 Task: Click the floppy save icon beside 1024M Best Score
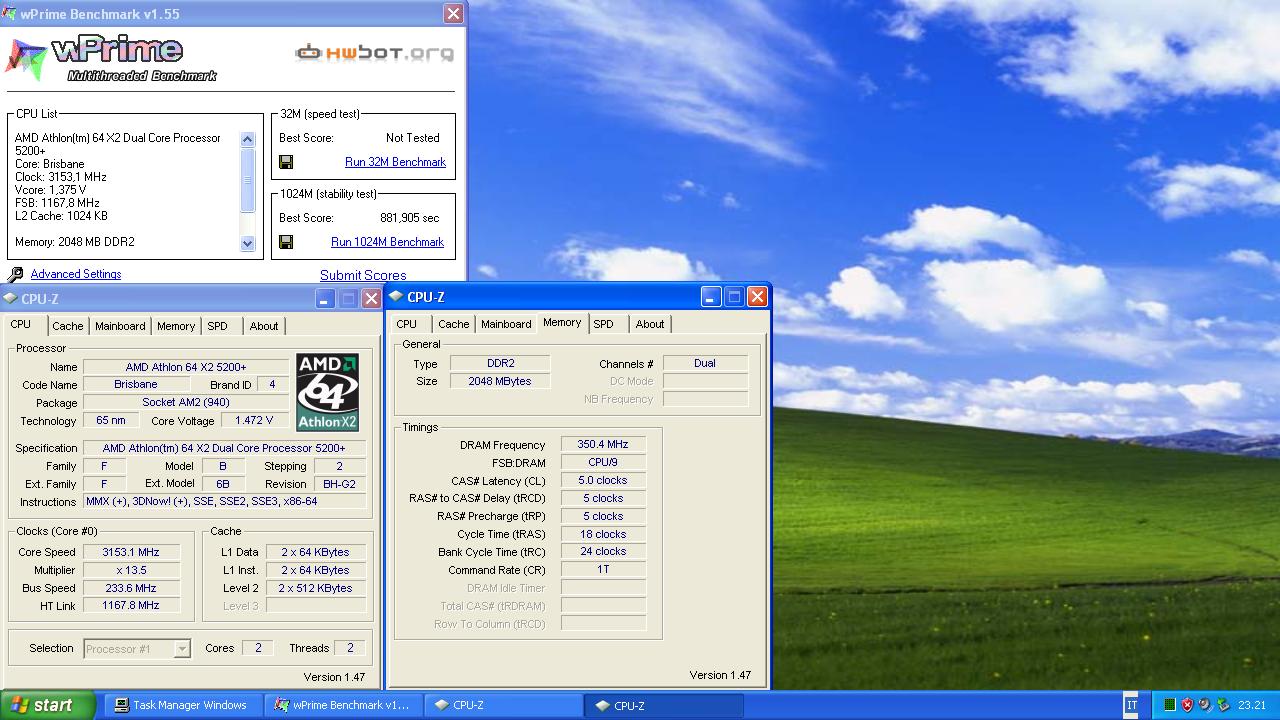coord(286,242)
